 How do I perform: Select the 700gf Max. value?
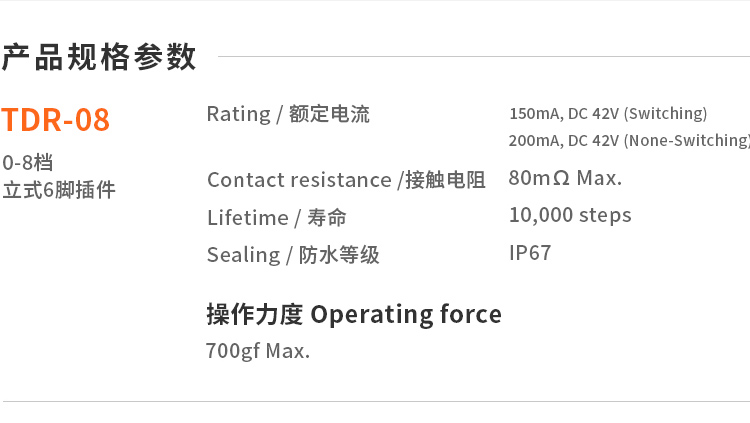pyautogui.click(x=257, y=351)
